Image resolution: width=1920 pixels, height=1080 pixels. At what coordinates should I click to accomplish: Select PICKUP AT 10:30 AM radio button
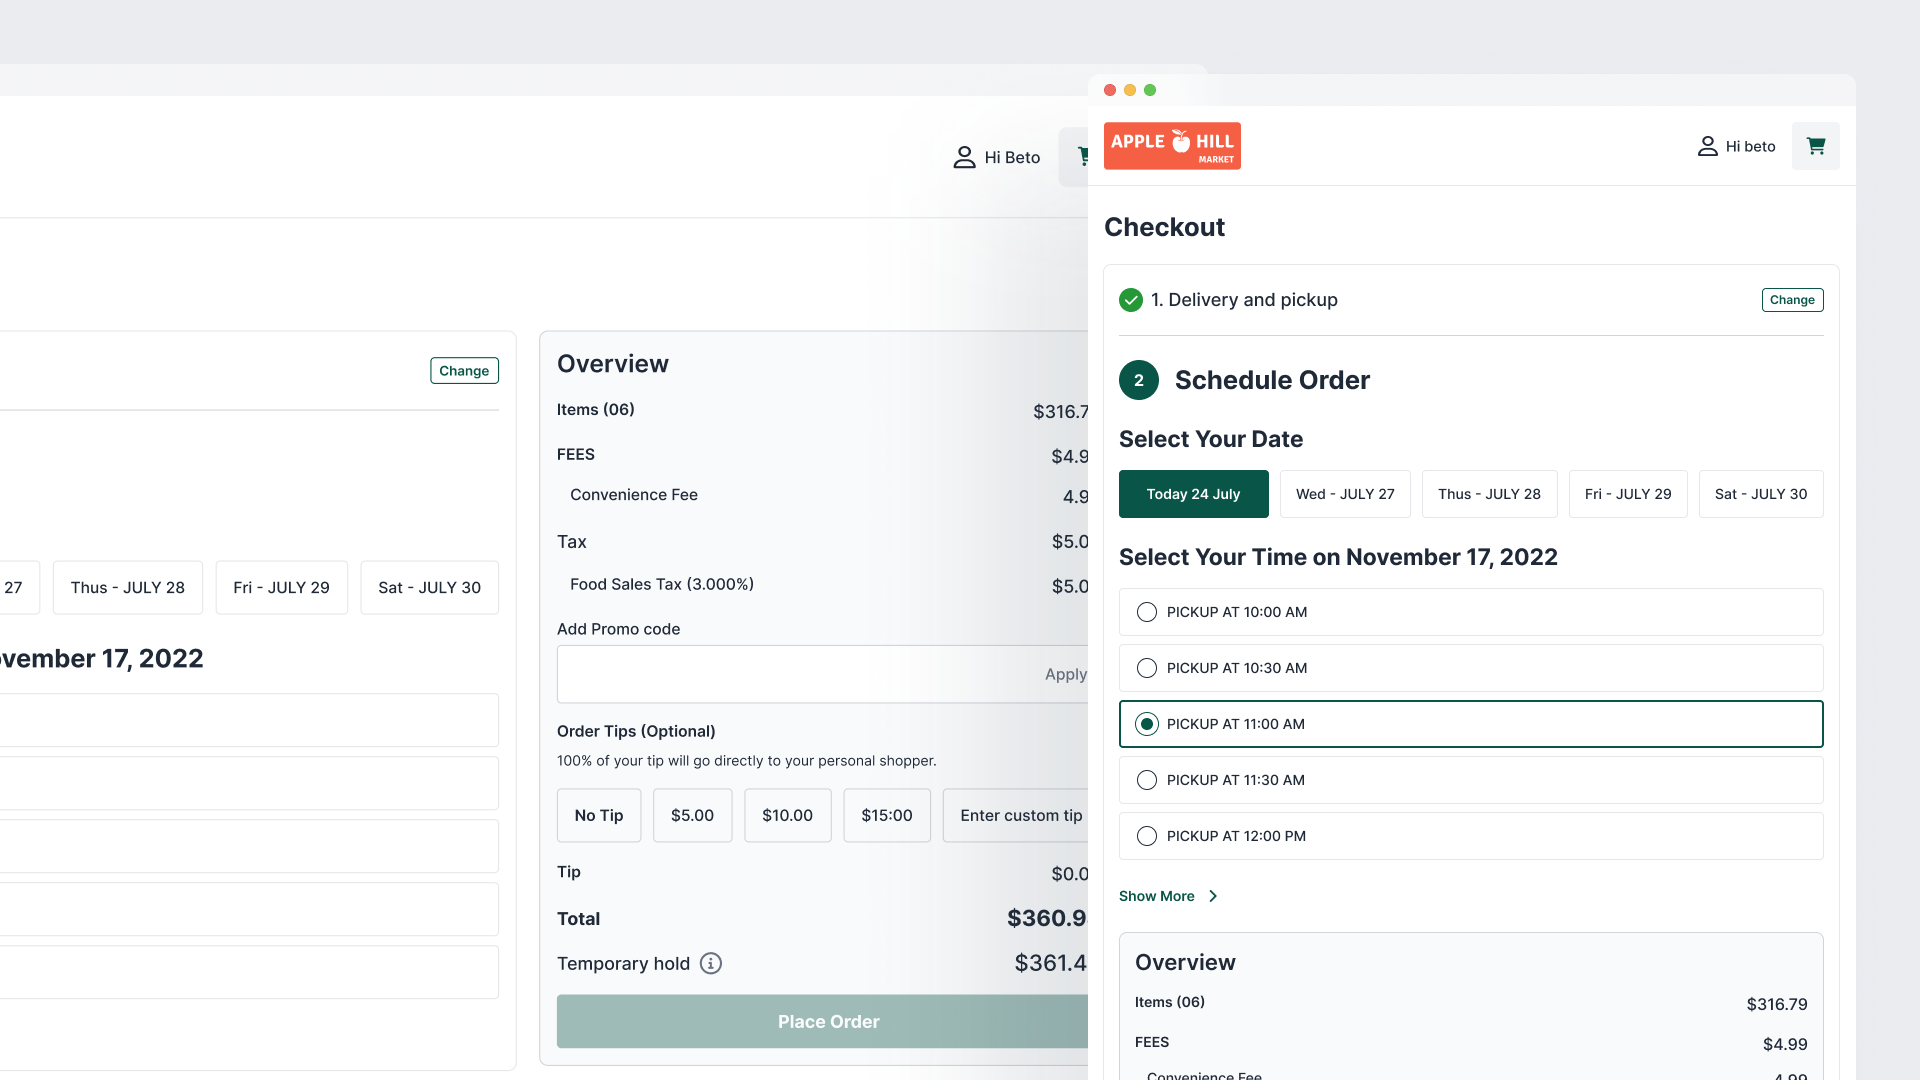pyautogui.click(x=1147, y=668)
